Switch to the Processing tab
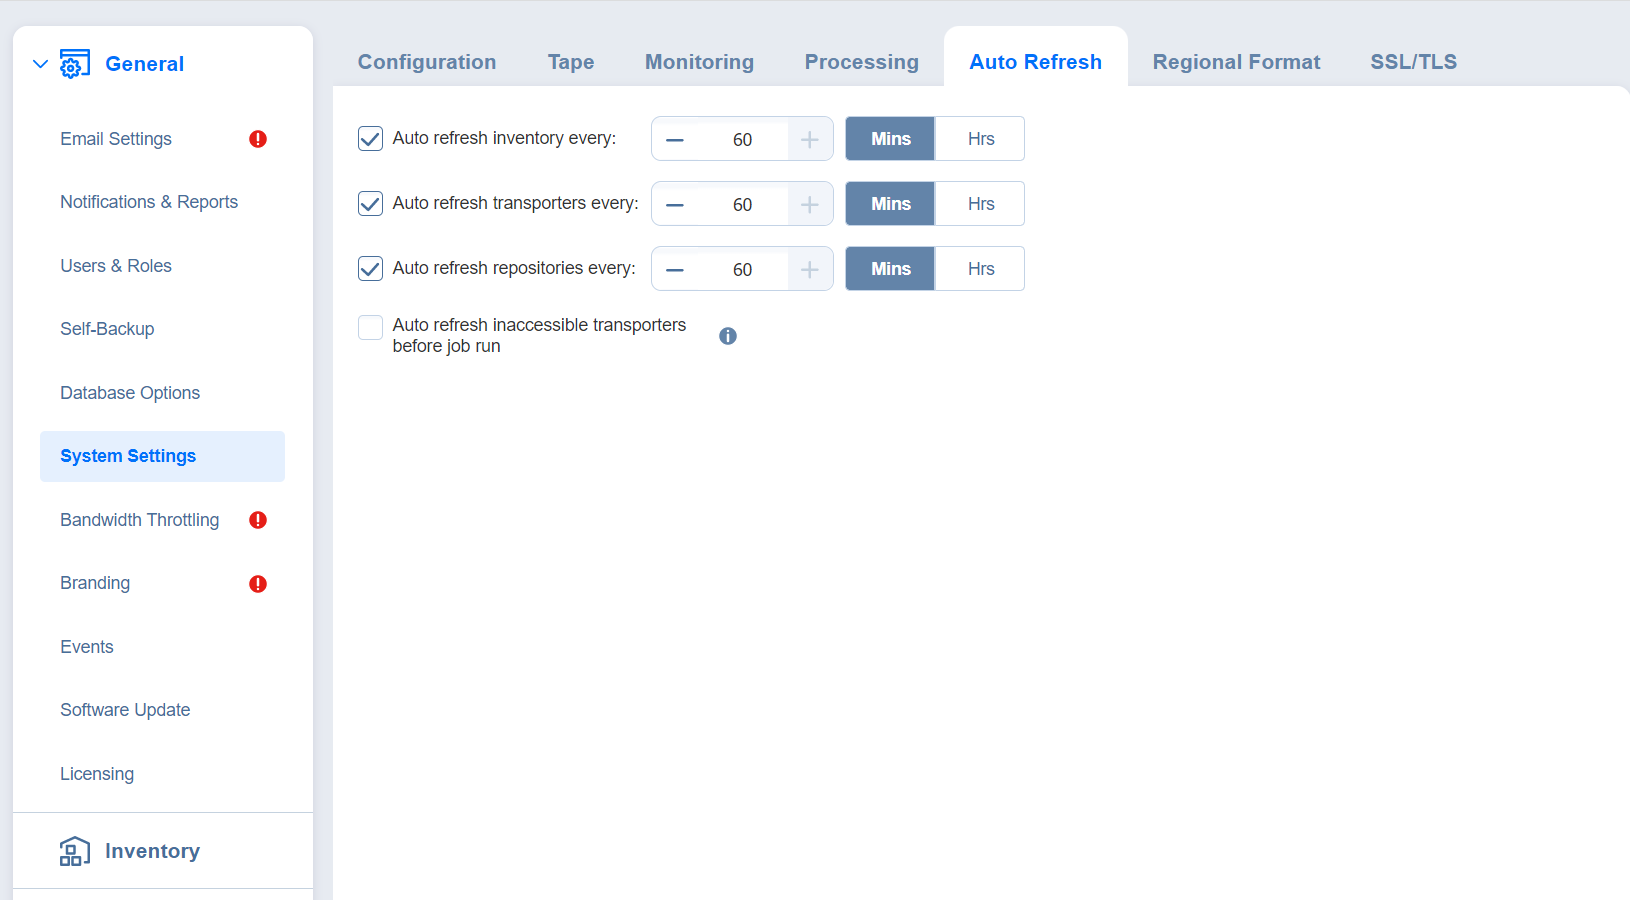 tap(861, 62)
